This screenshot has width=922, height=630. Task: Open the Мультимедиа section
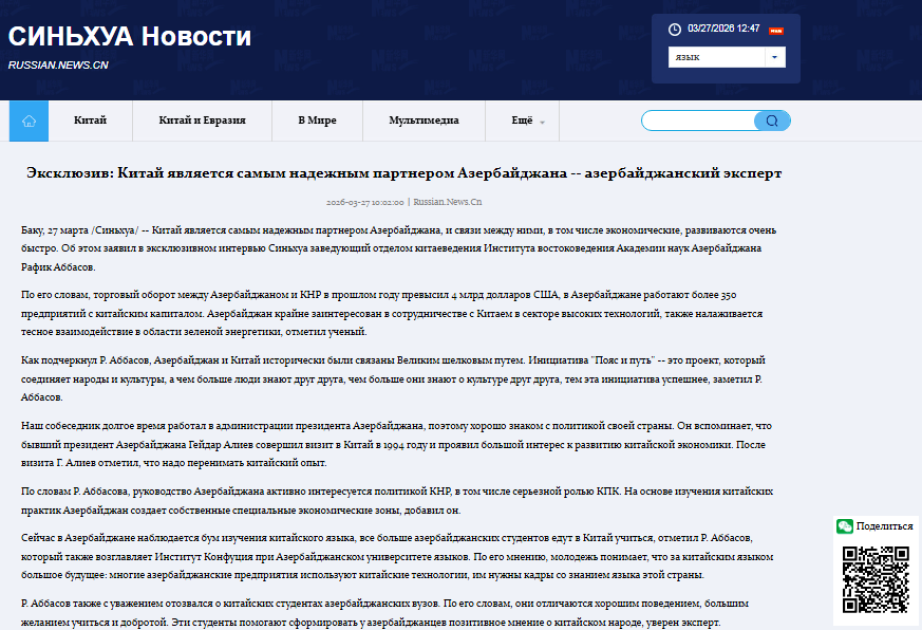[424, 121]
